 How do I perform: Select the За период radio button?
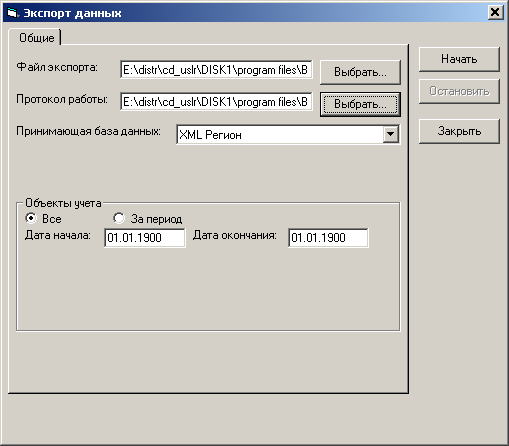119,218
